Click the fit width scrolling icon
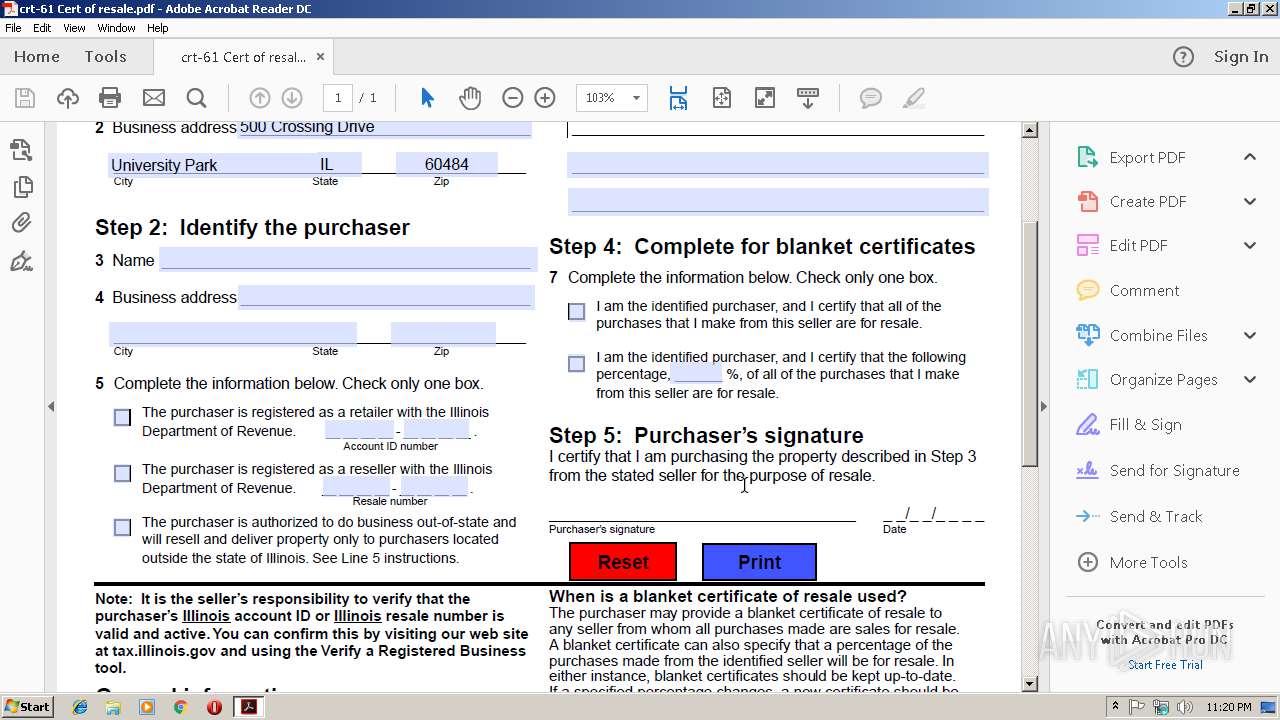 (678, 98)
